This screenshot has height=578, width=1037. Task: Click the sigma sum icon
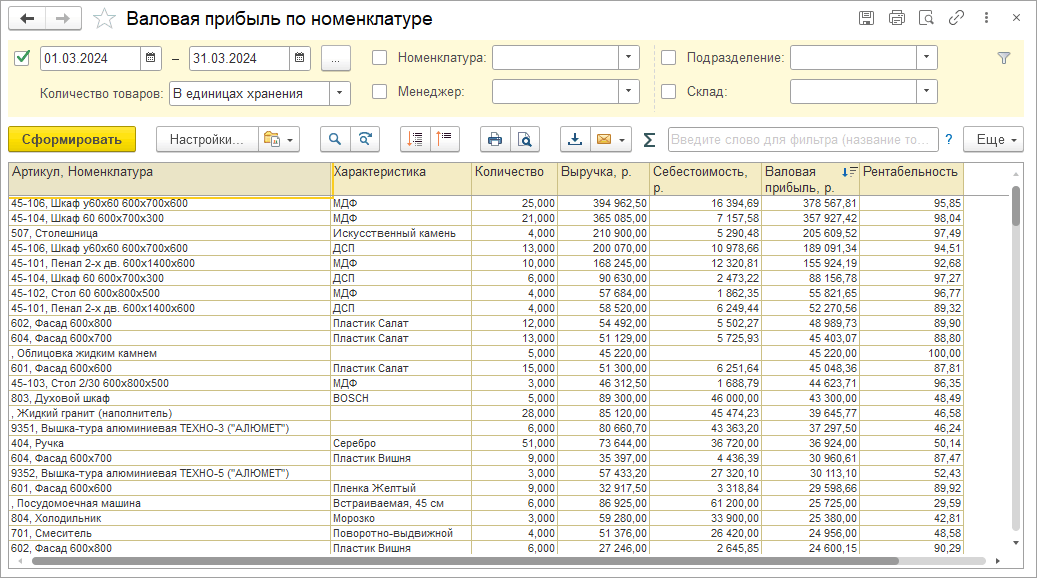click(649, 139)
